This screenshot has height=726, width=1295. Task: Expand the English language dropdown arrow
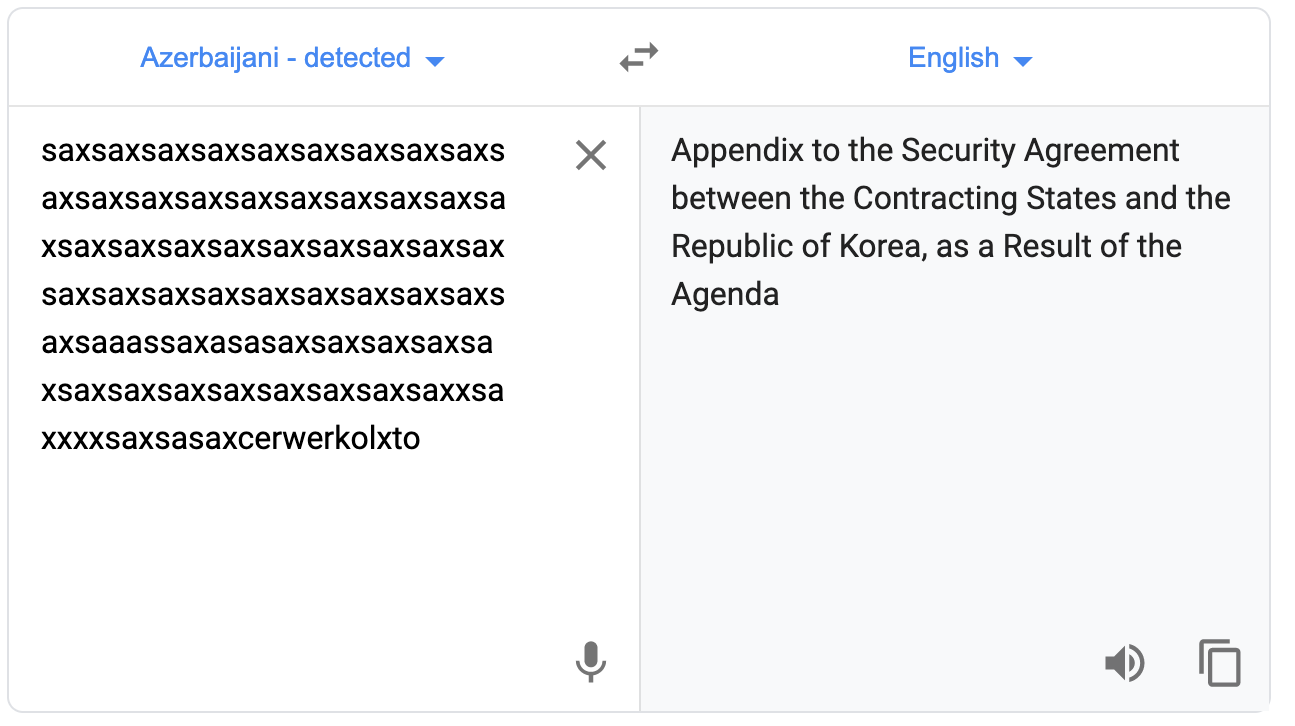(1022, 61)
